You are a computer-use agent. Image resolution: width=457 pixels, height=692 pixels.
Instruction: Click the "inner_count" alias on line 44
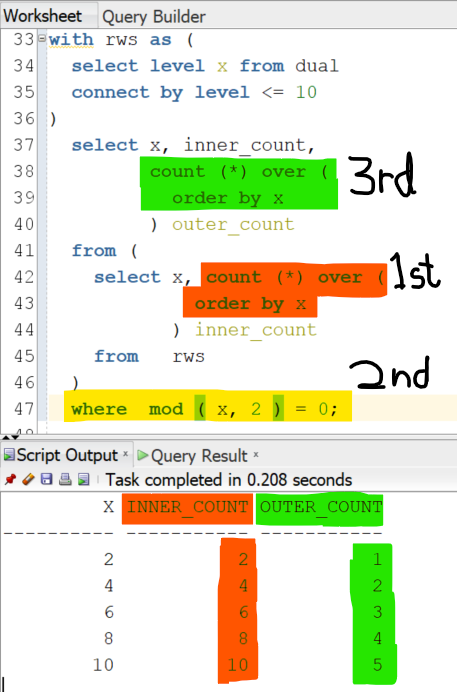point(256,330)
